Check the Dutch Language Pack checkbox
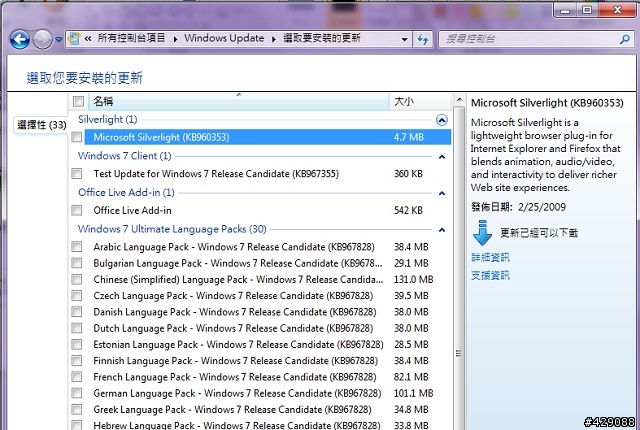Screen dimensions: 640x430 click(77, 328)
